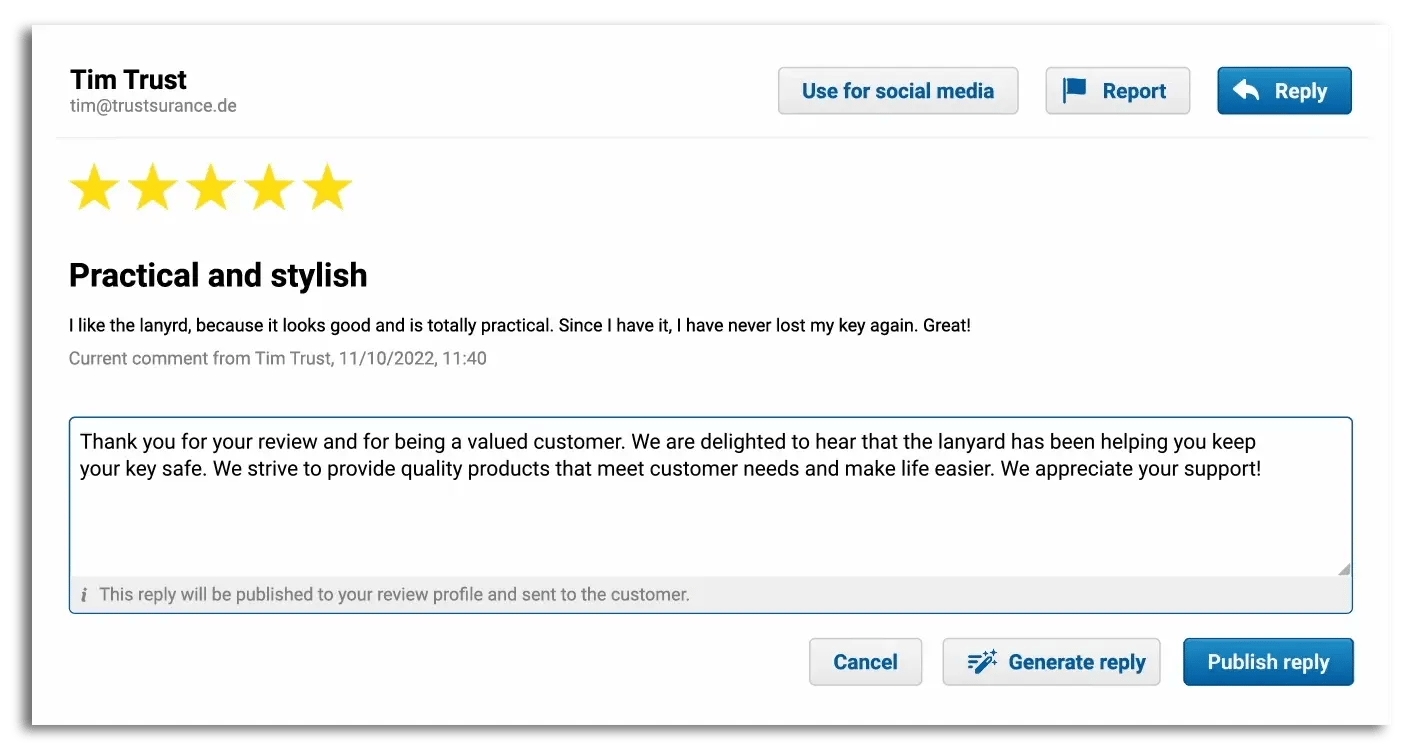1425x750 pixels.
Task: Click the review title Practical and stylish
Action: [218, 275]
